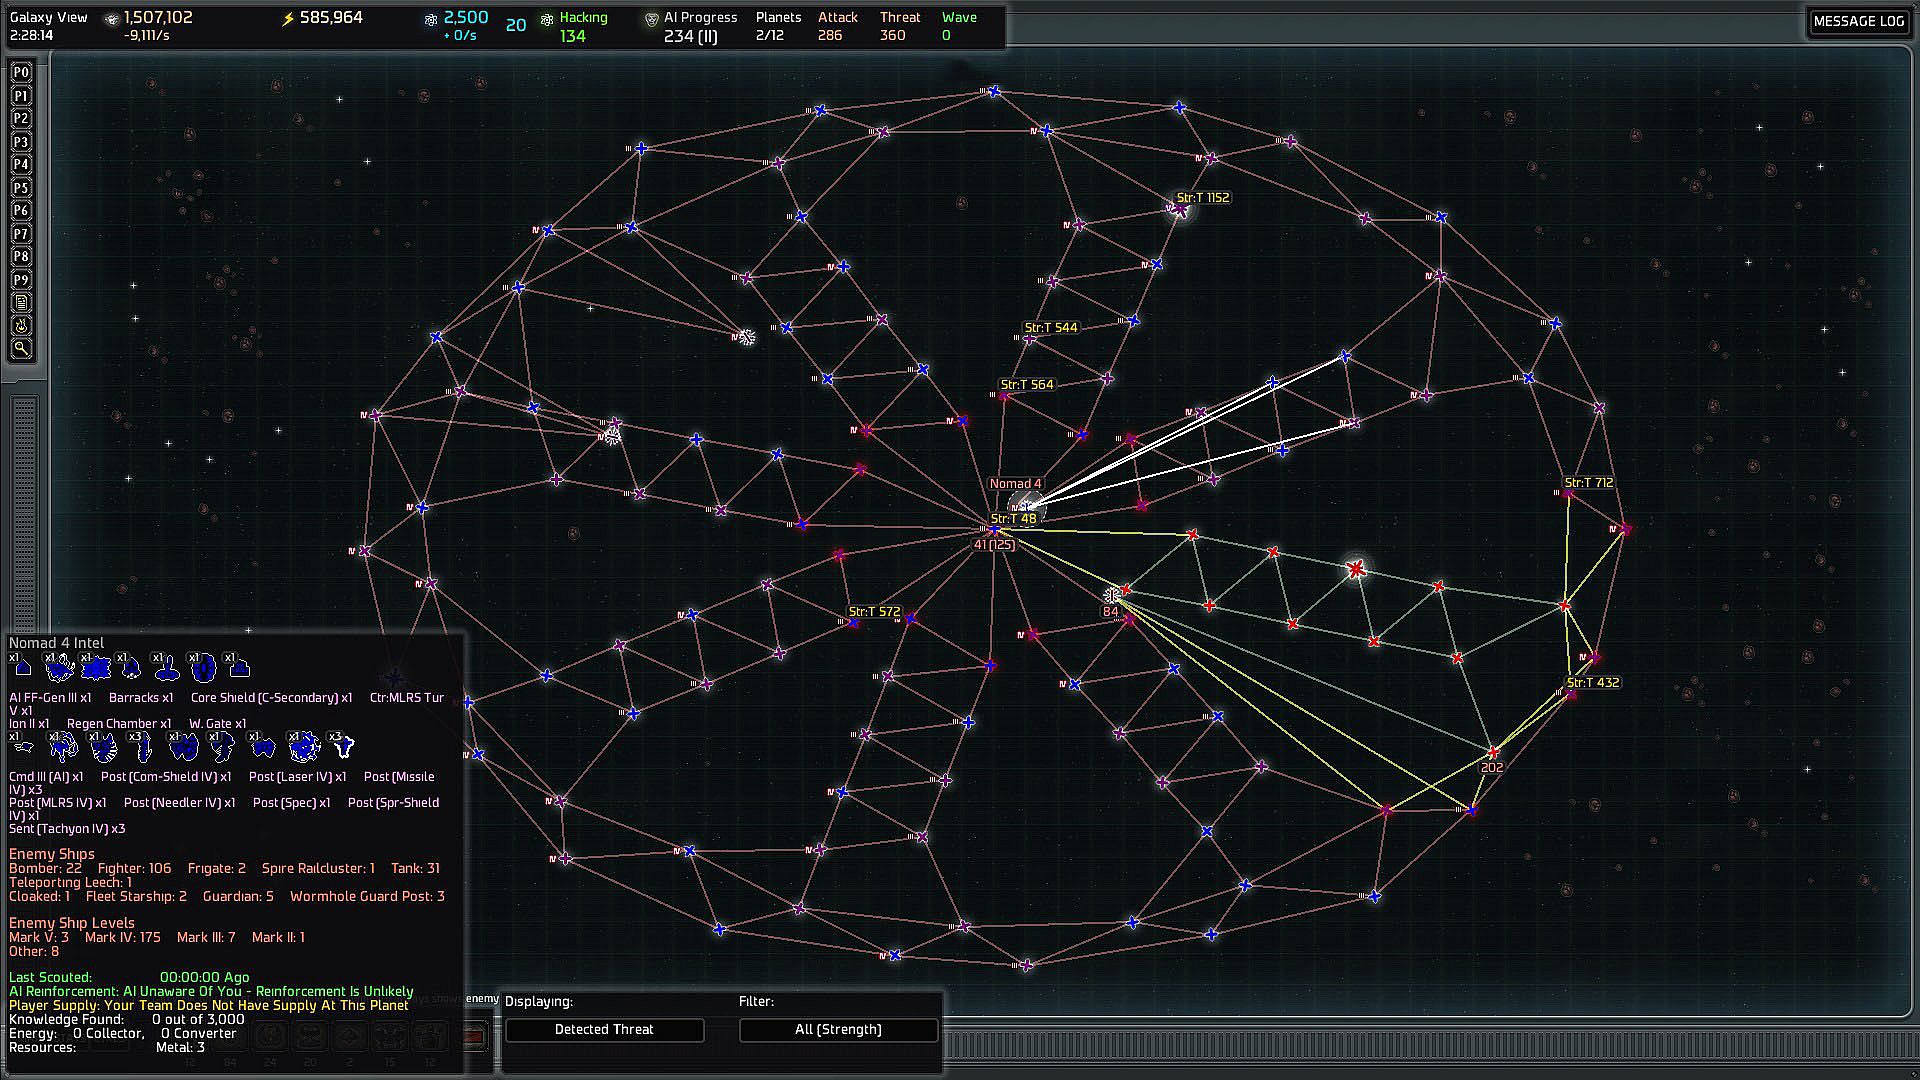This screenshot has height=1080, width=1920.
Task: Select the x3 Tachyon sentinel unit icon
Action: click(343, 746)
